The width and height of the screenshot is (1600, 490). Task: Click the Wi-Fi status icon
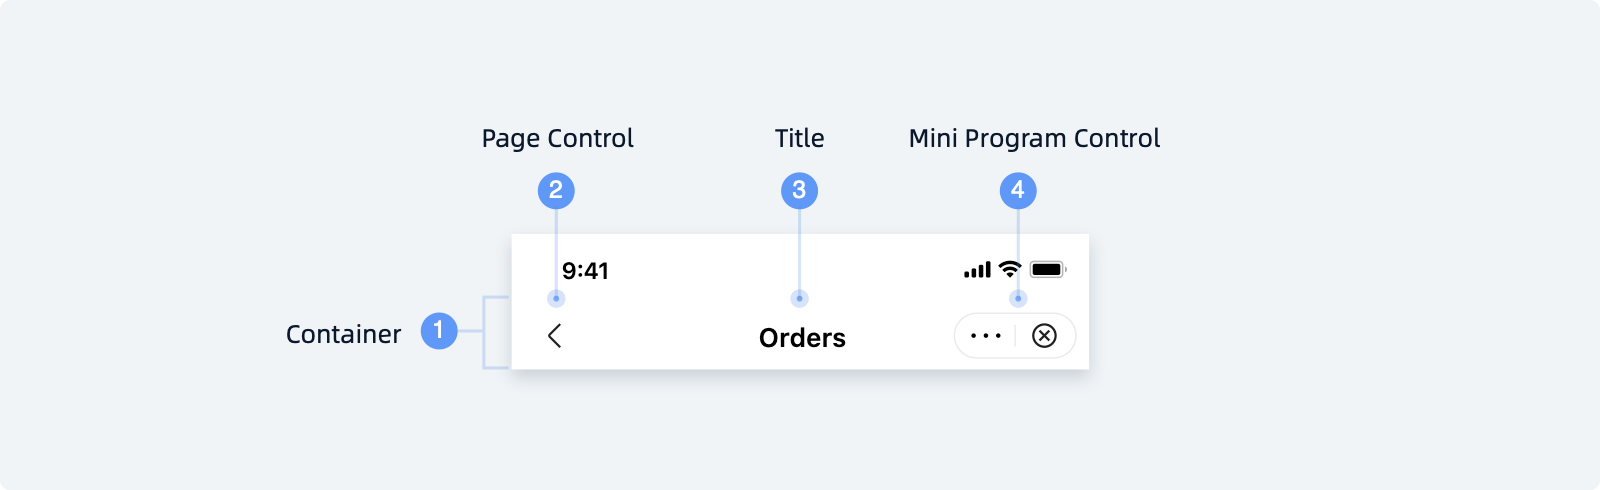[1010, 269]
